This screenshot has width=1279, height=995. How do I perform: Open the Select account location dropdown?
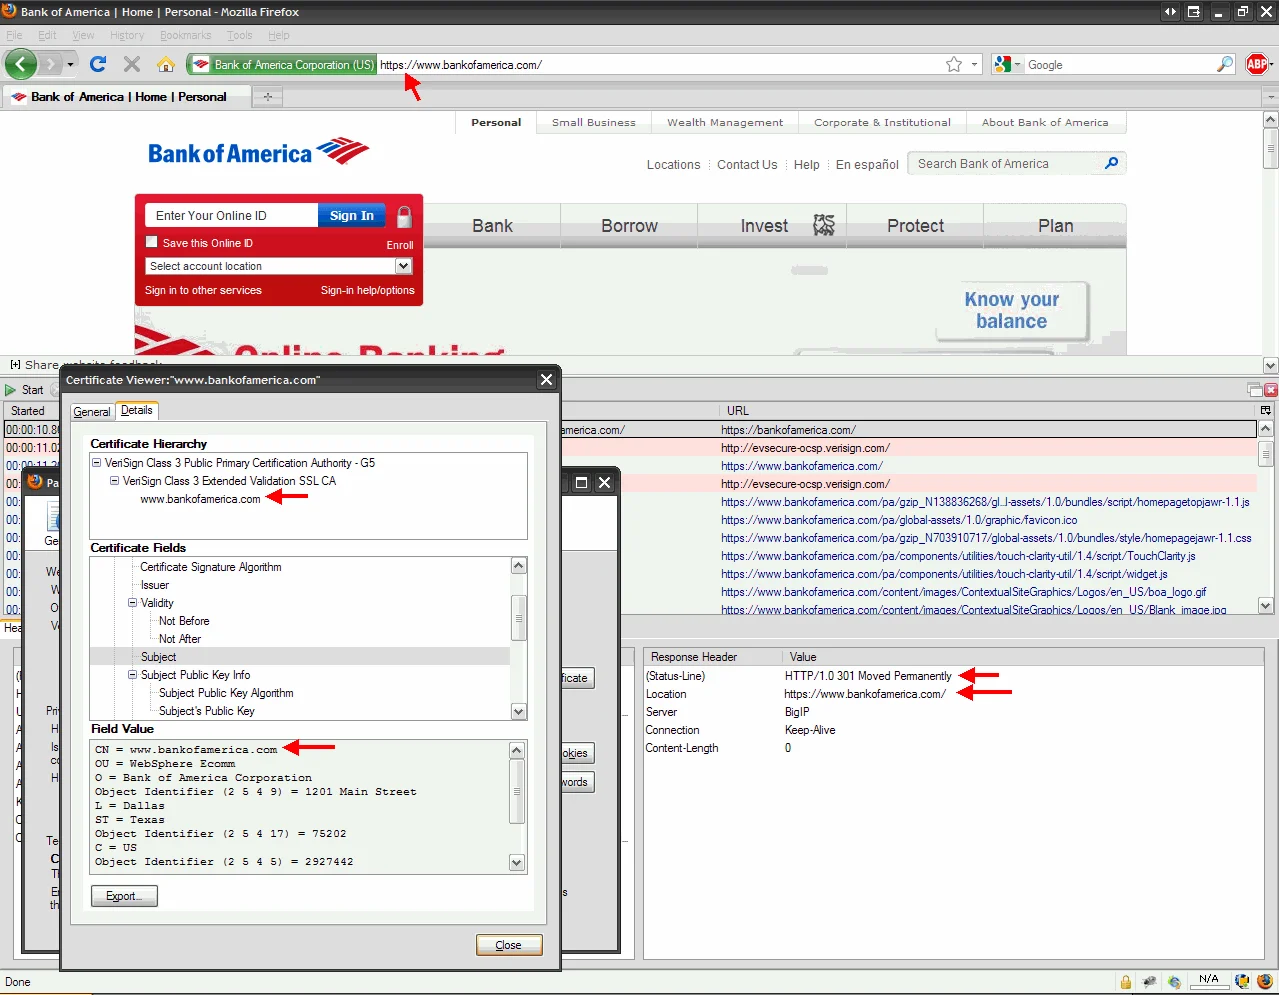point(278,266)
